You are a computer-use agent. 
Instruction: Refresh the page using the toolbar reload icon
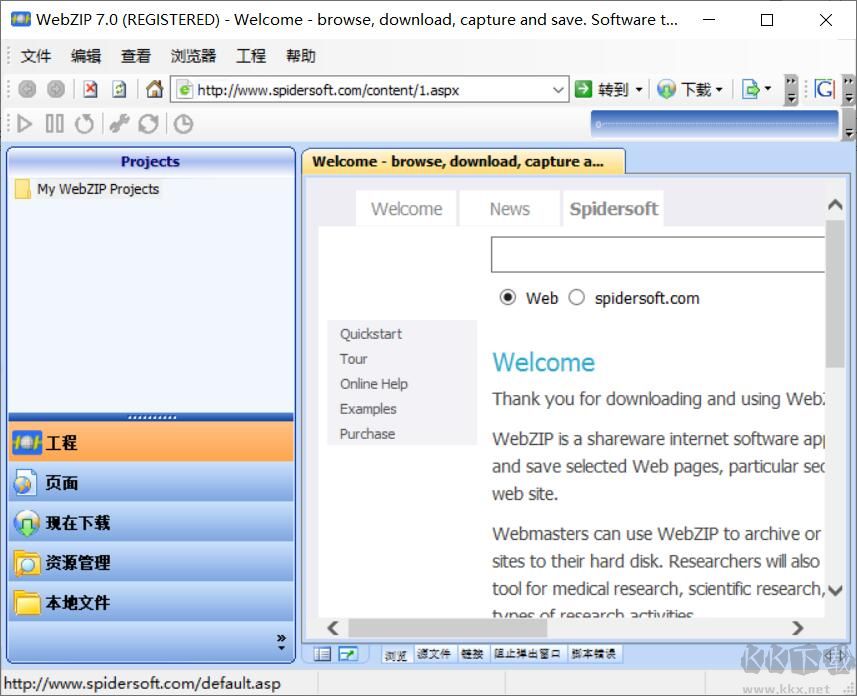click(x=119, y=89)
